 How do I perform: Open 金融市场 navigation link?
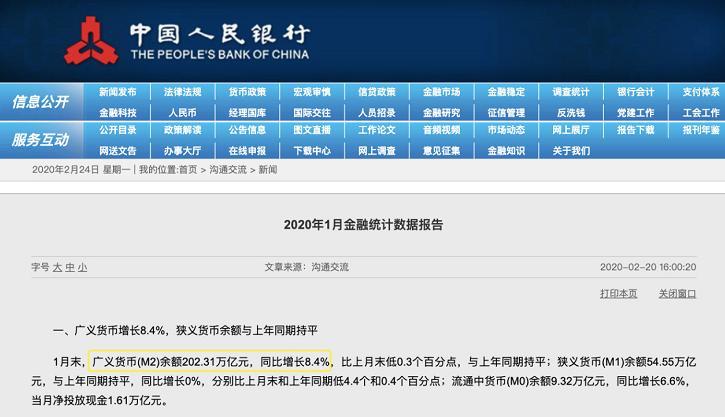[x=441, y=92]
